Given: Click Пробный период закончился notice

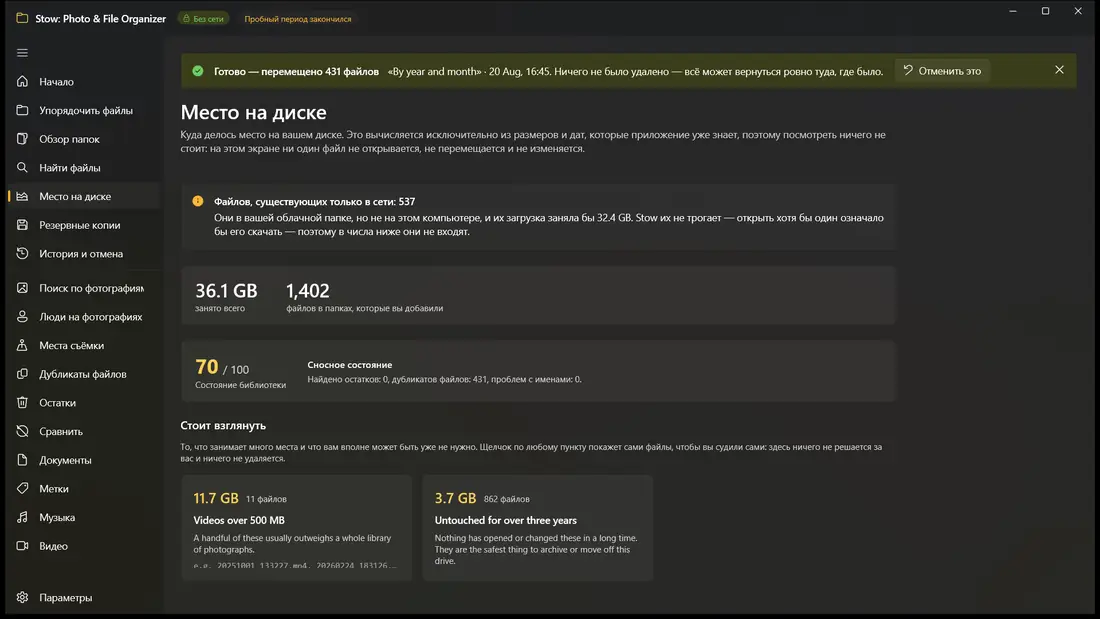Looking at the screenshot, I should (297, 19).
